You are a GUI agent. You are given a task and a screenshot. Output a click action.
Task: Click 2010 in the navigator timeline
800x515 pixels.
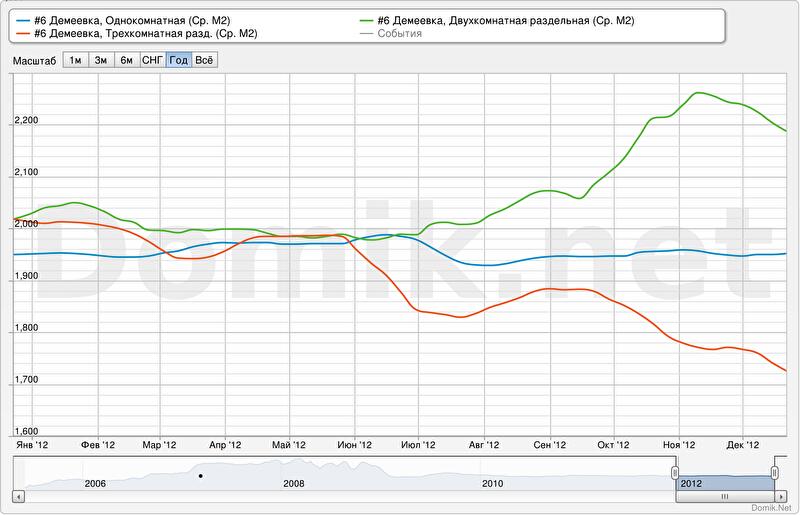point(493,483)
